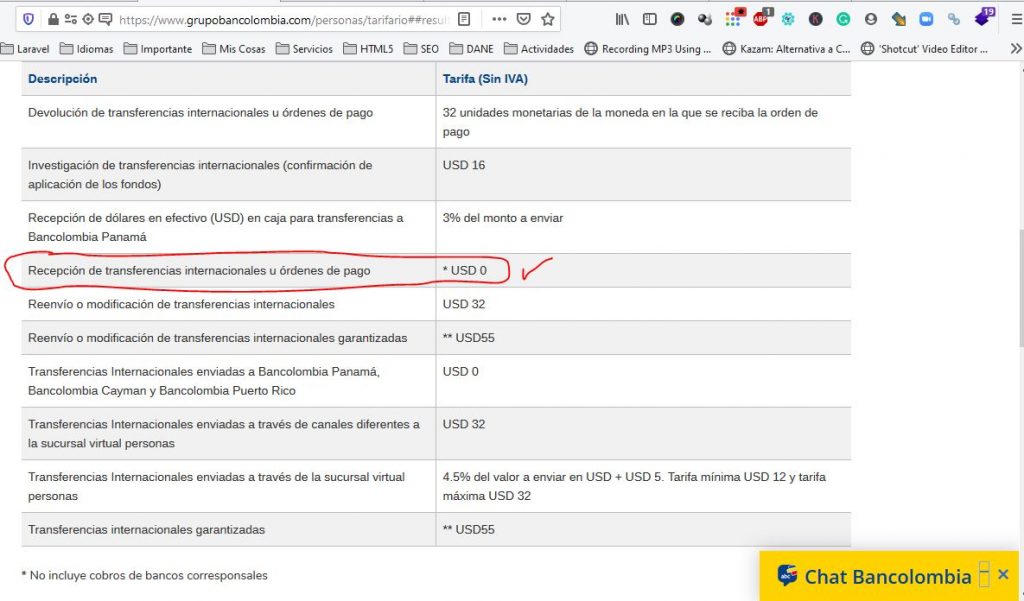The height and width of the screenshot is (601, 1024).
Task: Click the 'USD 16' tariff cell
Action: pos(464,165)
